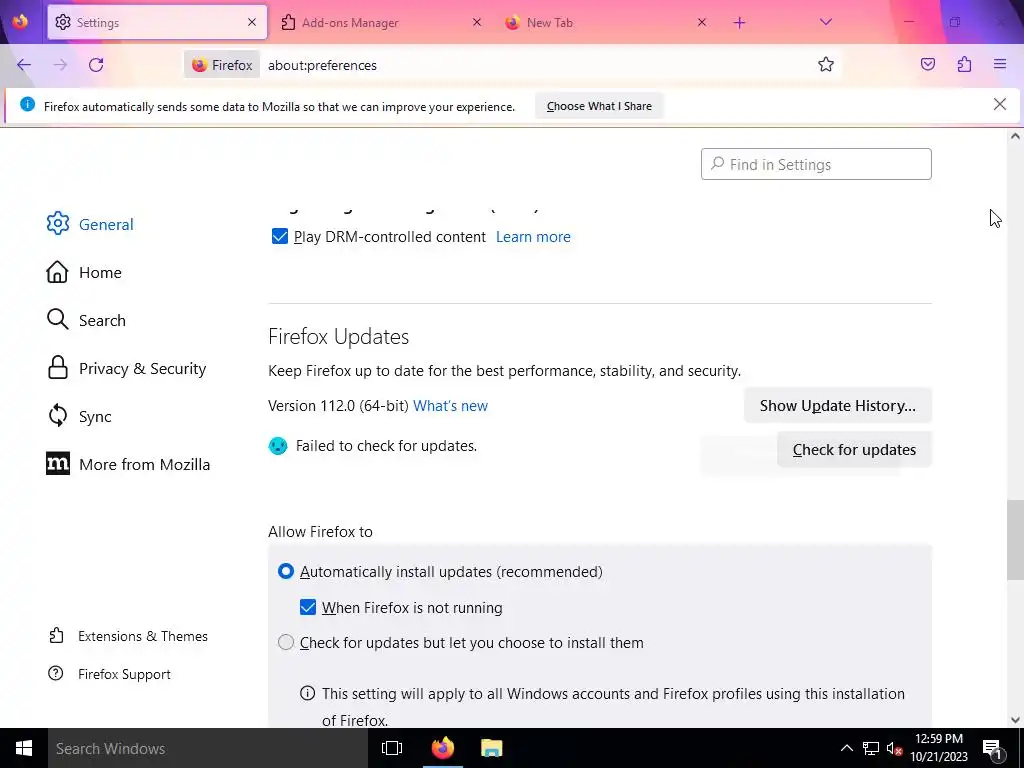Viewport: 1024px width, 768px height.
Task: Close the Add-ons Manager tab
Action: coord(477,22)
